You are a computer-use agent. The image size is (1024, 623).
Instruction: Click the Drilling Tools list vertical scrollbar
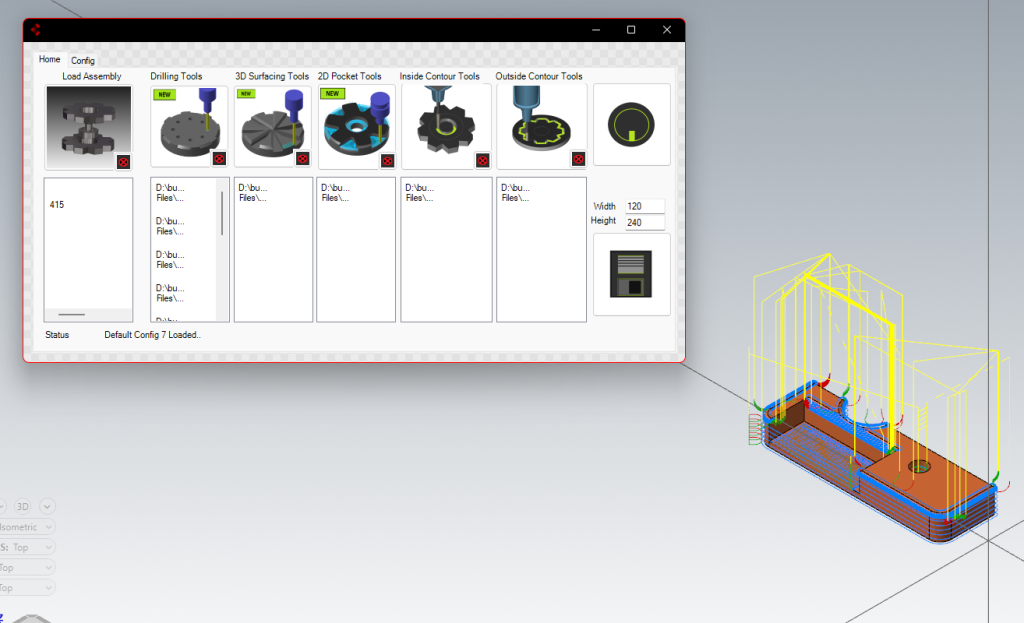(x=222, y=213)
